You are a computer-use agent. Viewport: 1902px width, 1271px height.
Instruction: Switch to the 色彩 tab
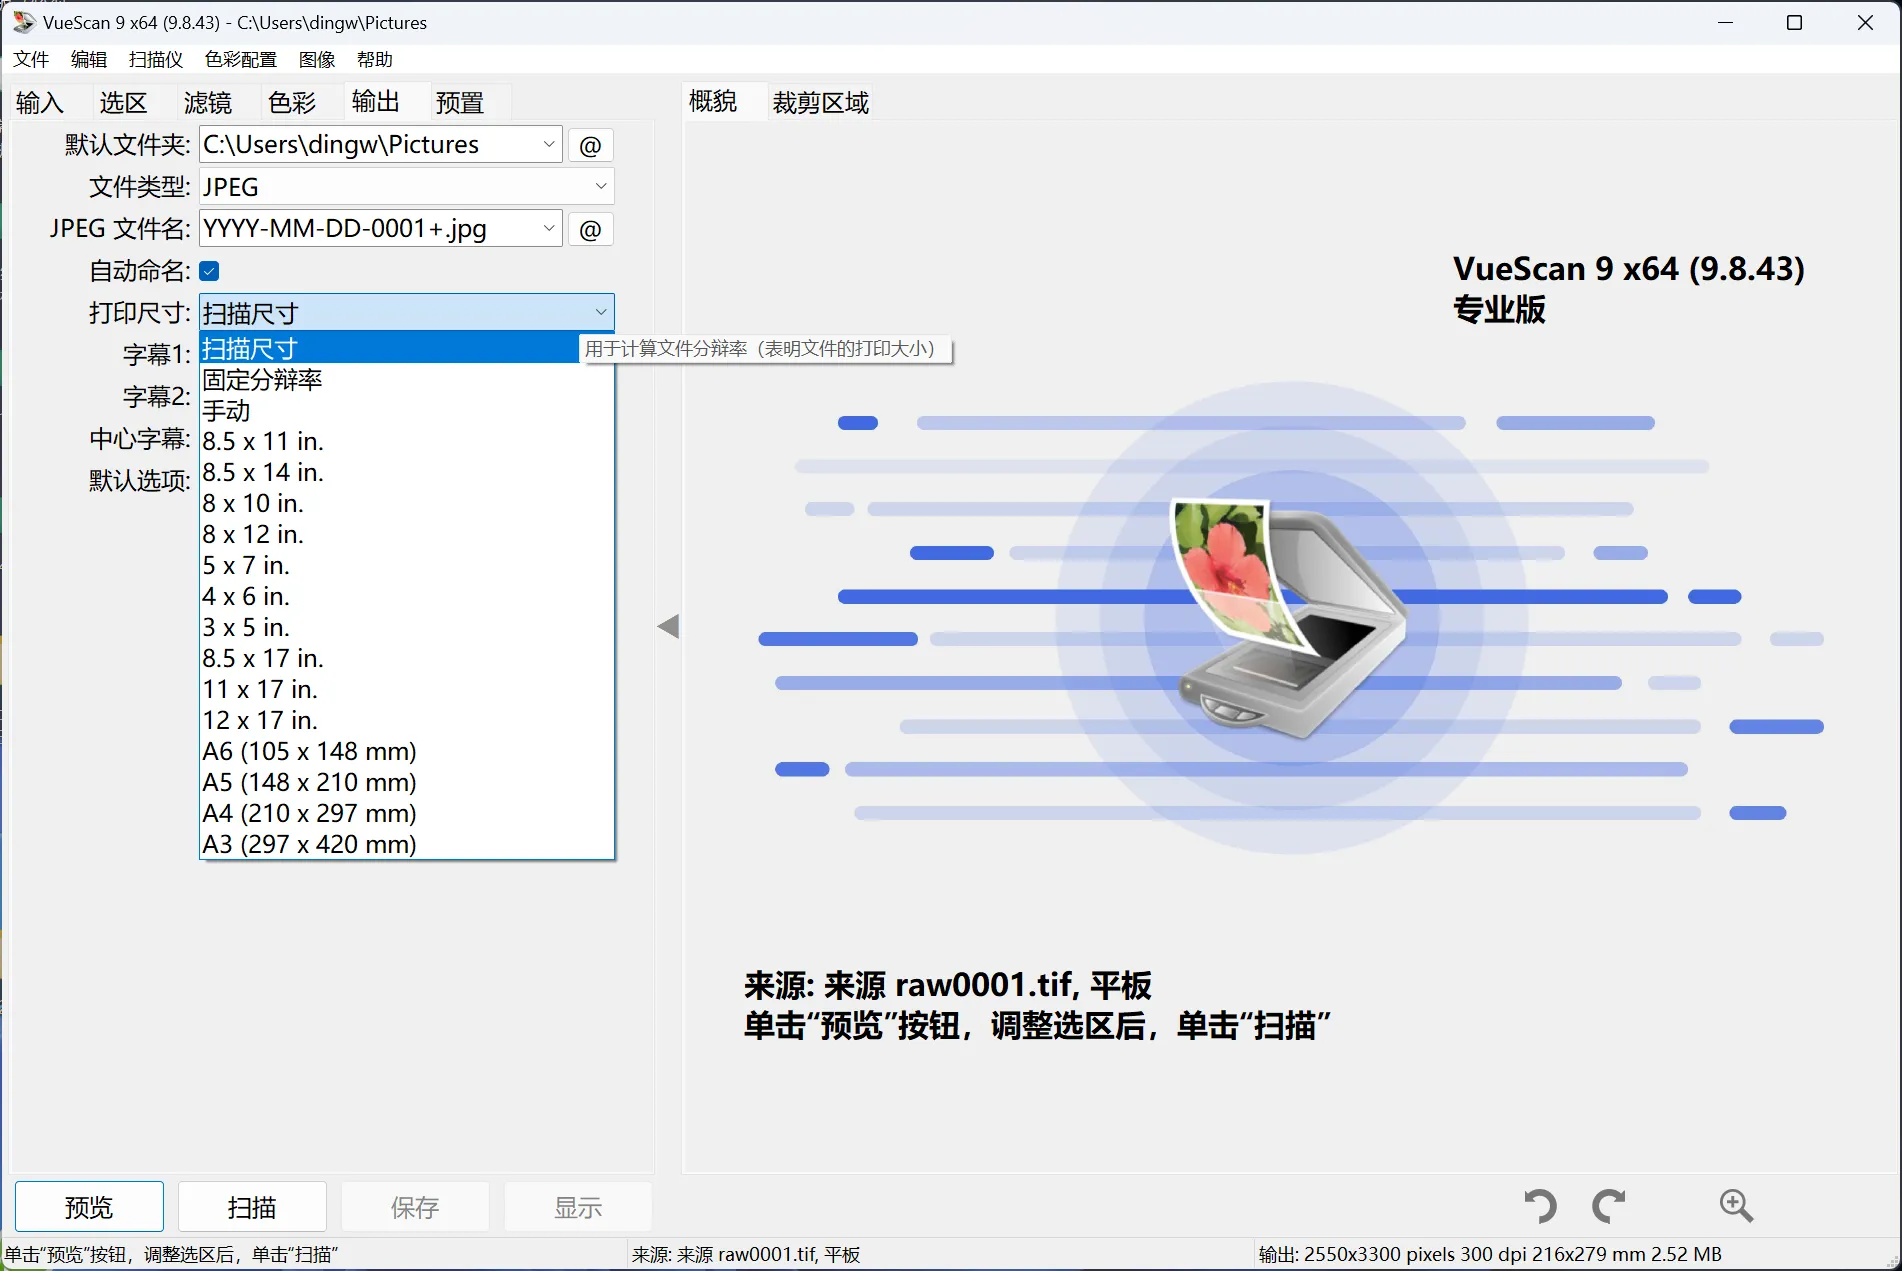292,102
